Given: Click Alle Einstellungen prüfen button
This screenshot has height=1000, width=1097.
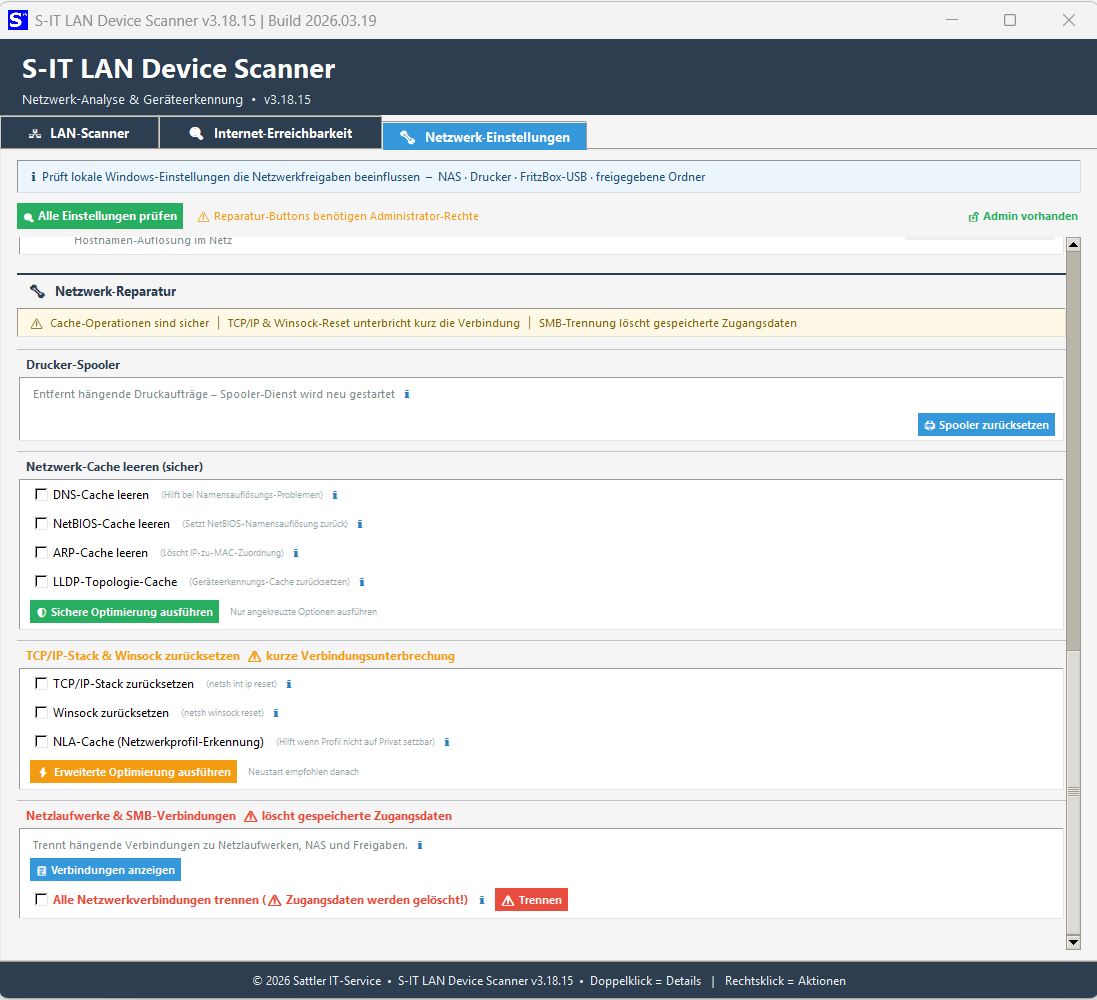Looking at the screenshot, I should 99,216.
